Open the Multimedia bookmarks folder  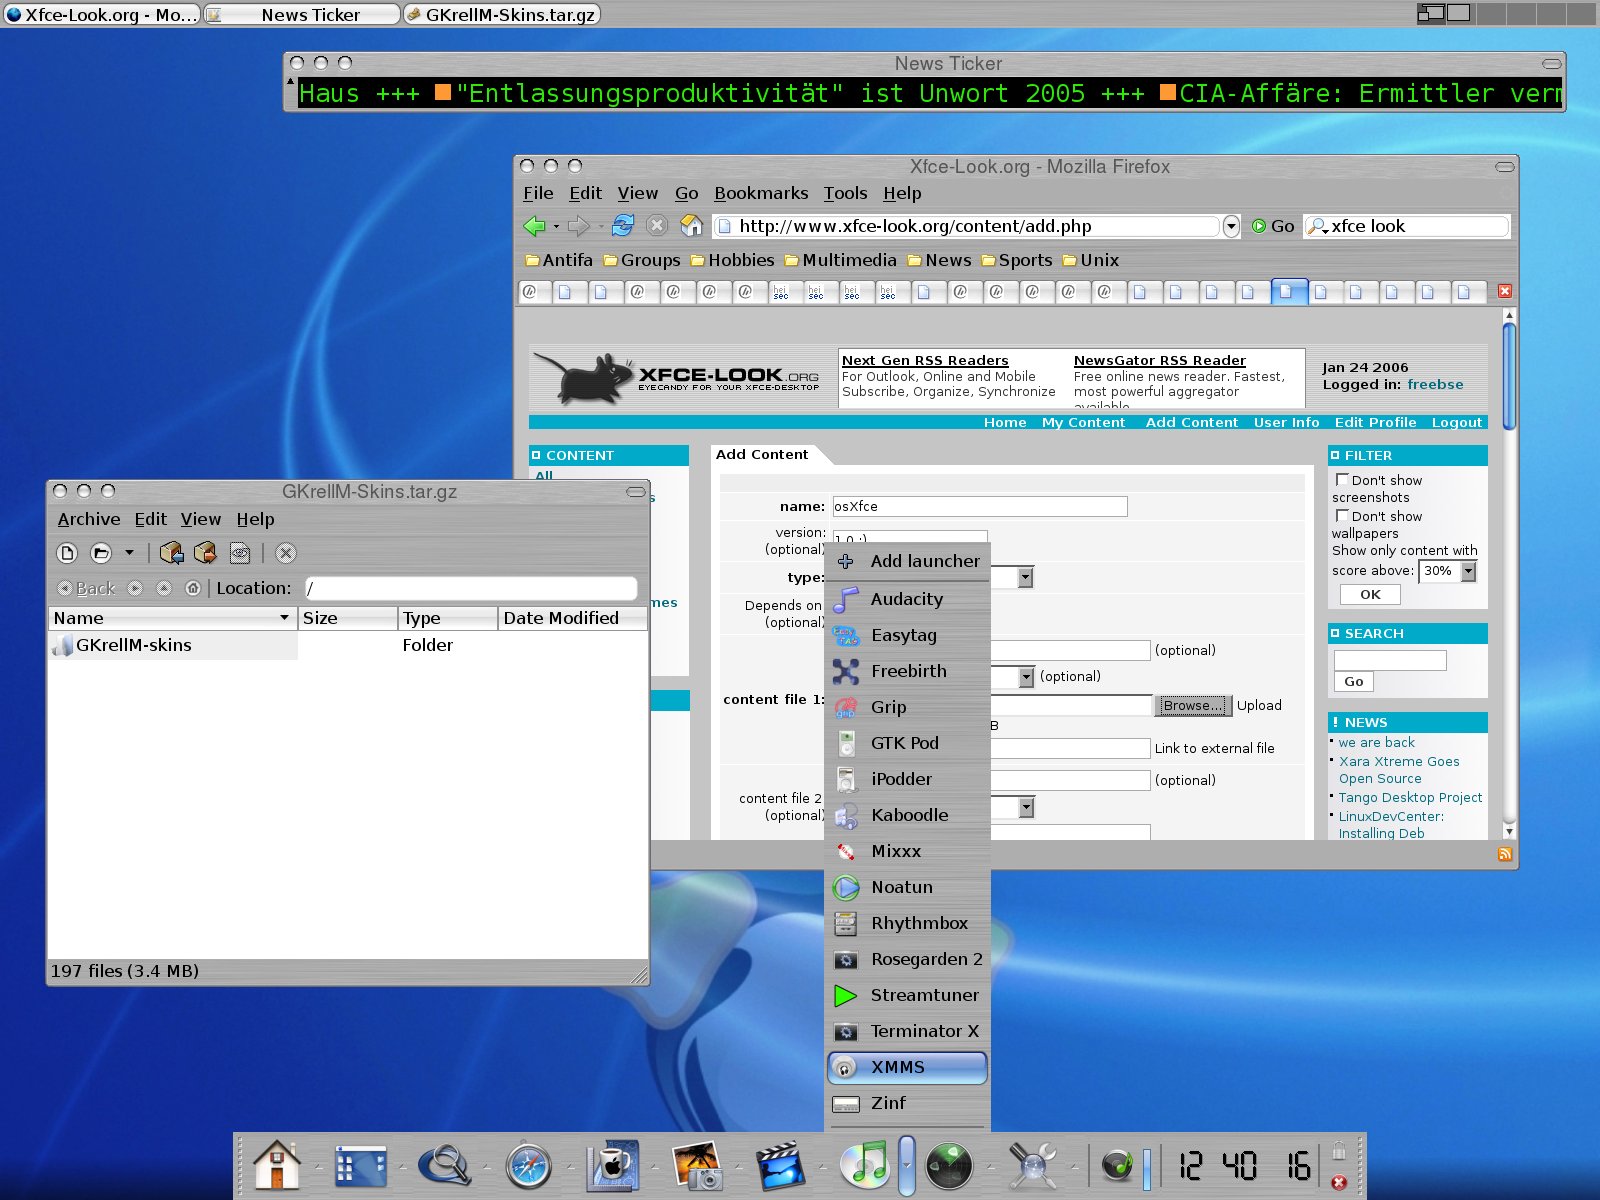click(x=840, y=260)
